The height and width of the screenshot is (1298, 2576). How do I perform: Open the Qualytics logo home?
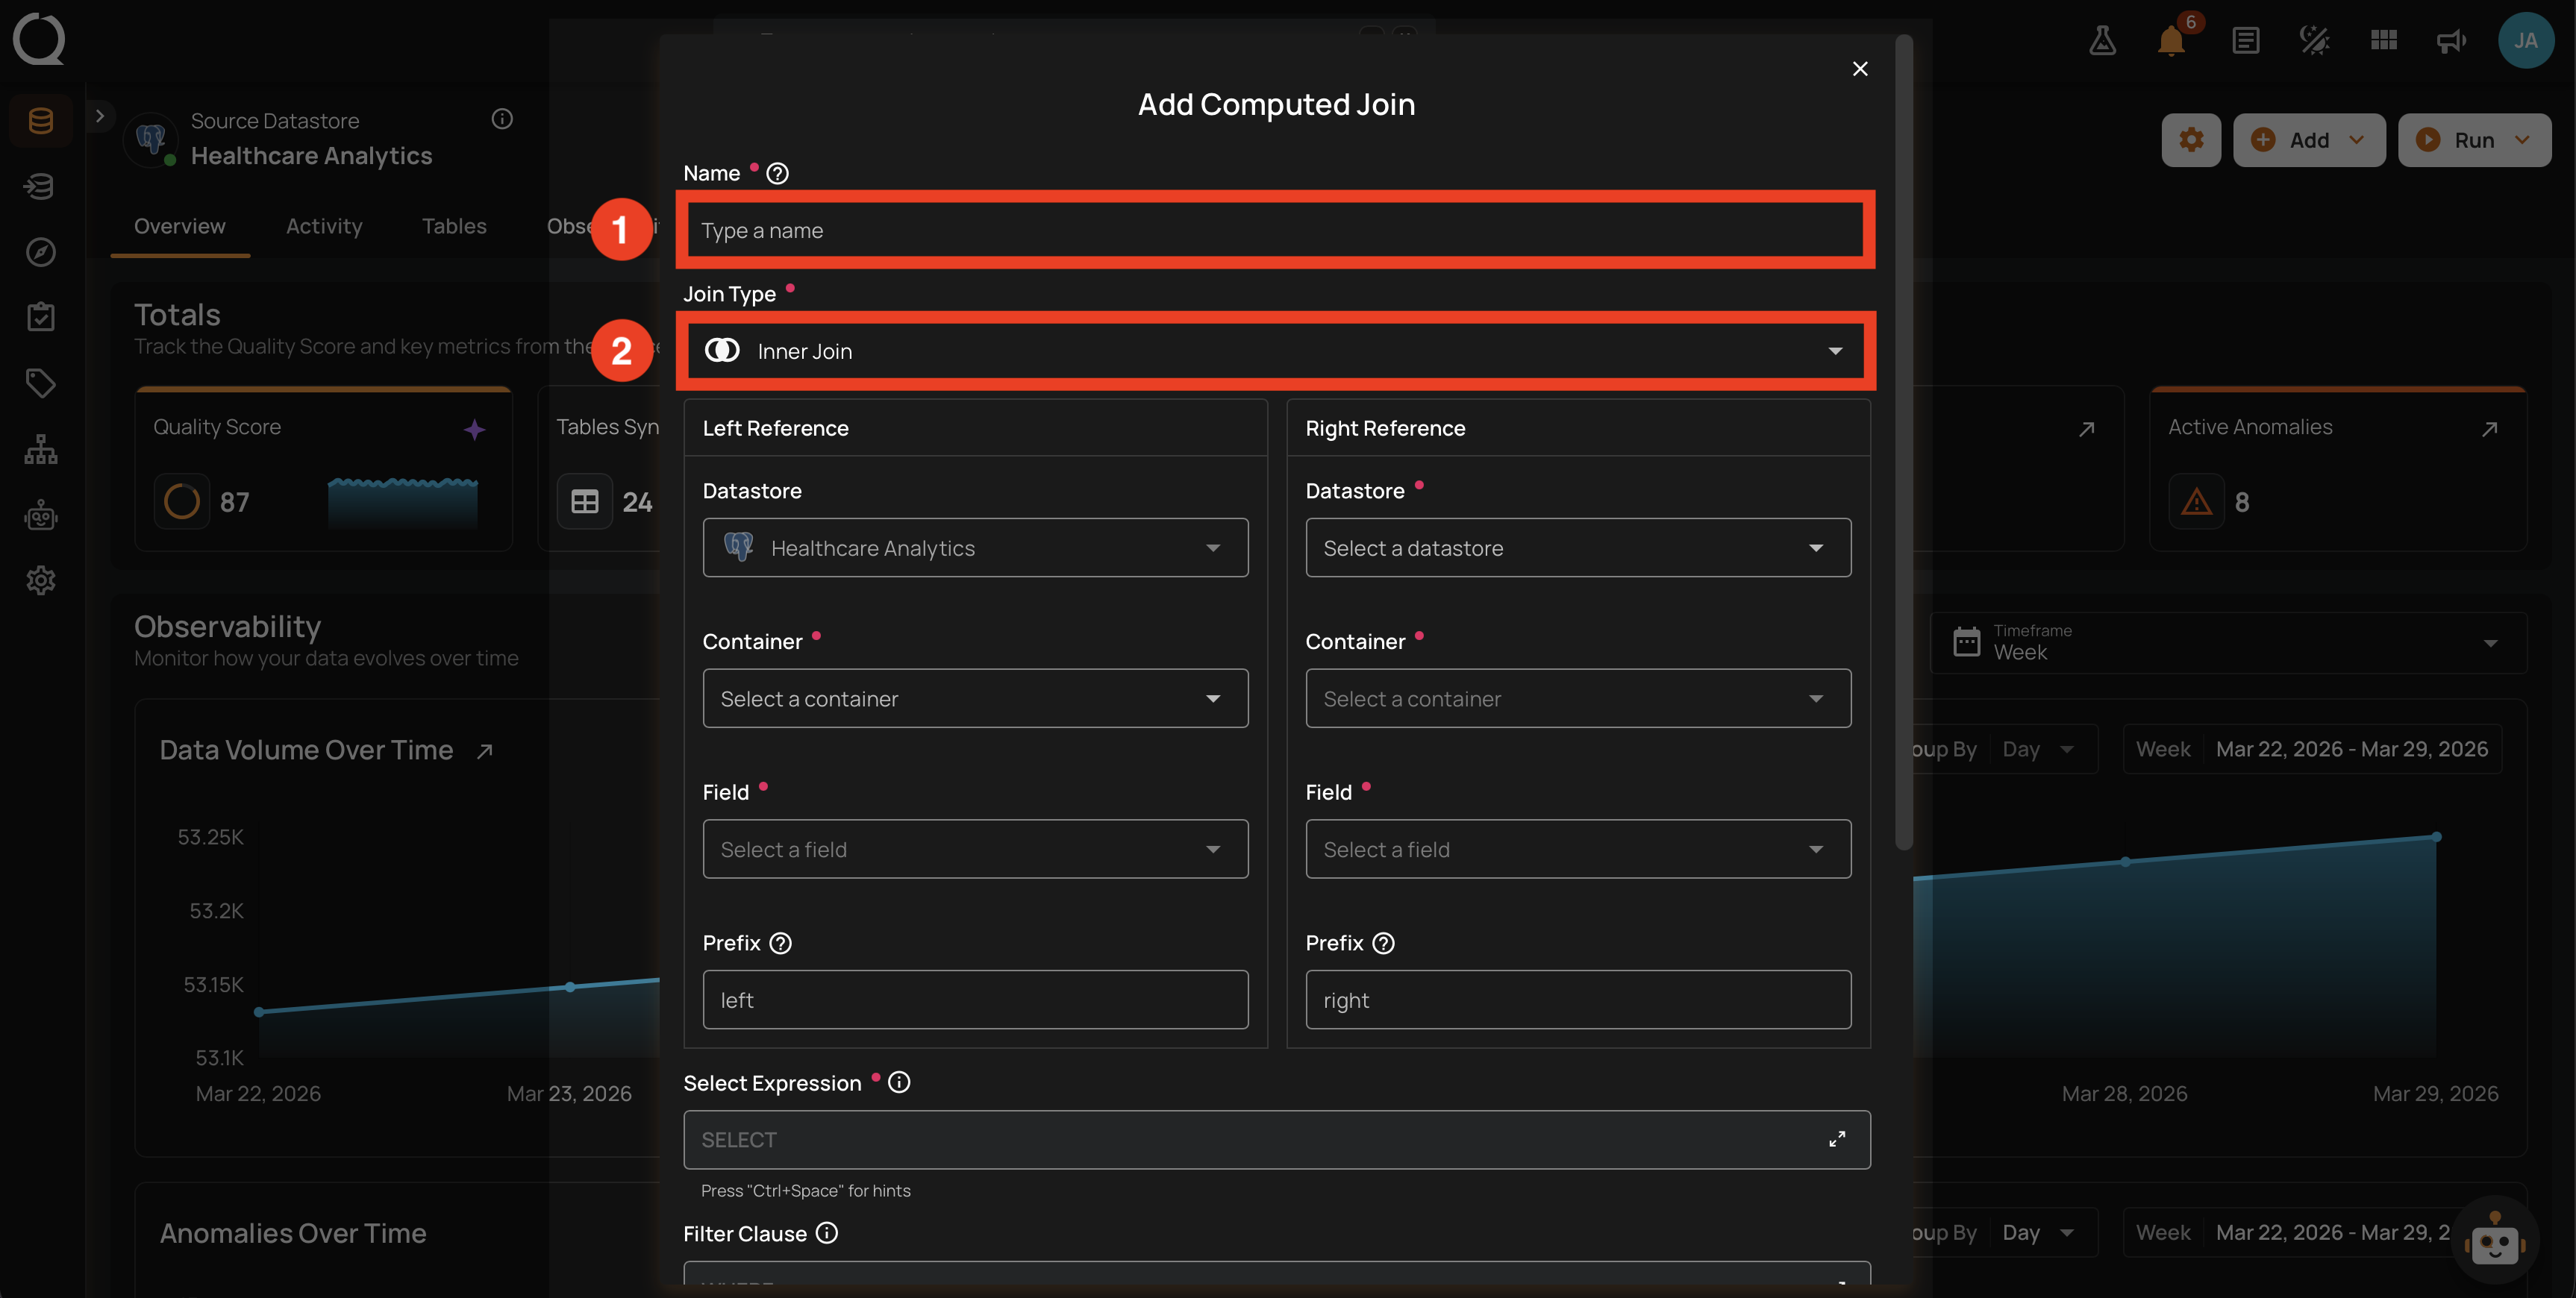(39, 39)
